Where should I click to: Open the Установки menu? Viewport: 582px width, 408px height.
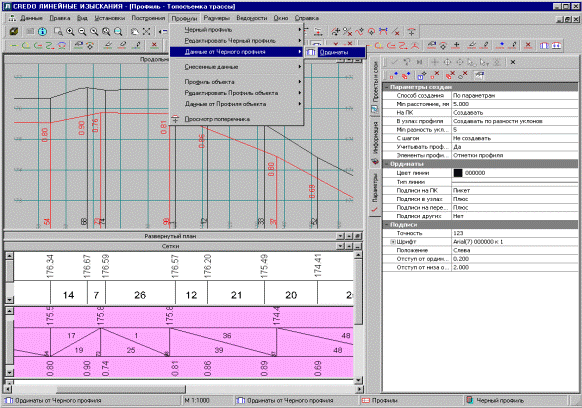pyautogui.click(x=109, y=18)
